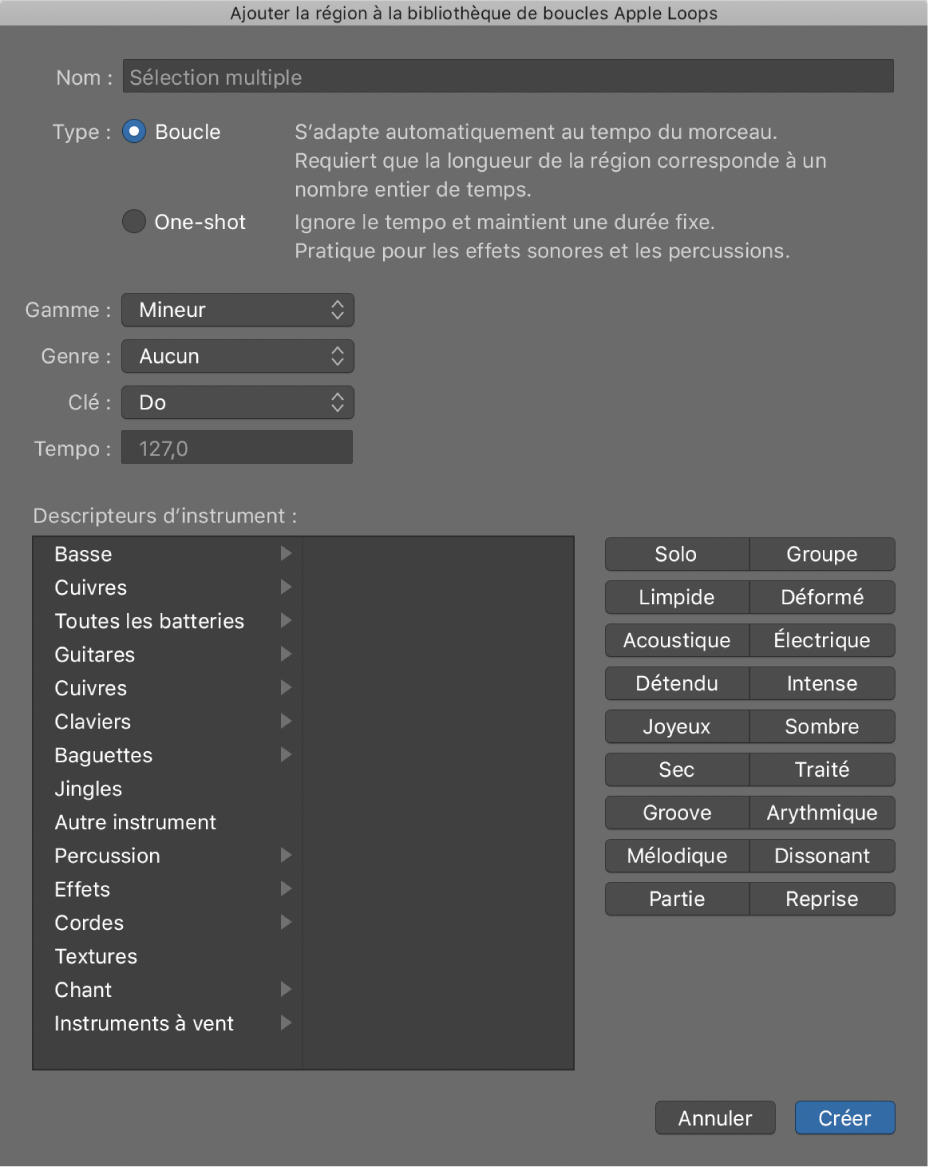928x1168 pixels.
Task: Toggle the Électrique descriptor button
Action: [822, 640]
